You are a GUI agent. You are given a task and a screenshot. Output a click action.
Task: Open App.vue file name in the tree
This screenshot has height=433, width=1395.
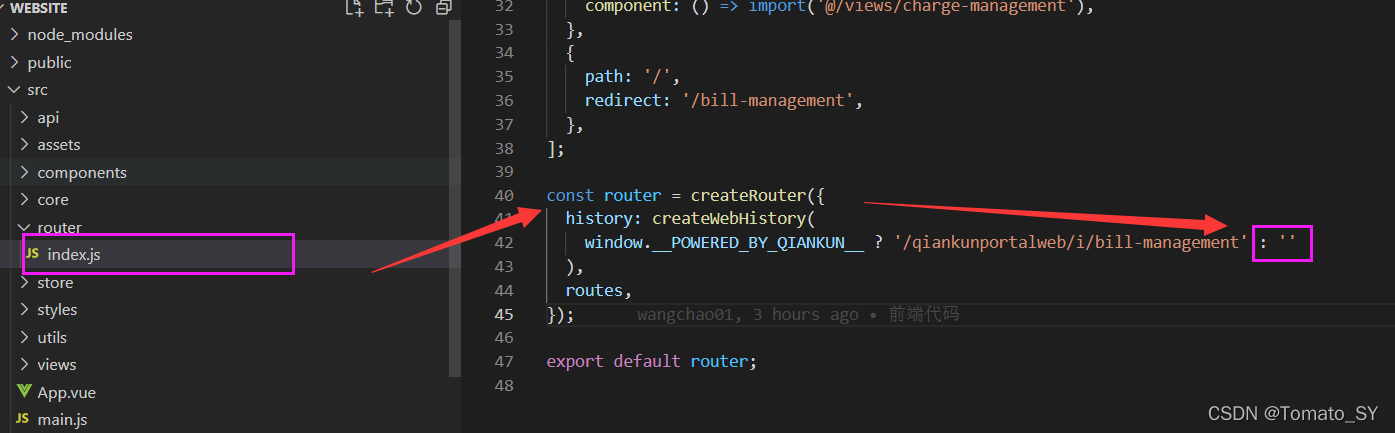pos(67,393)
